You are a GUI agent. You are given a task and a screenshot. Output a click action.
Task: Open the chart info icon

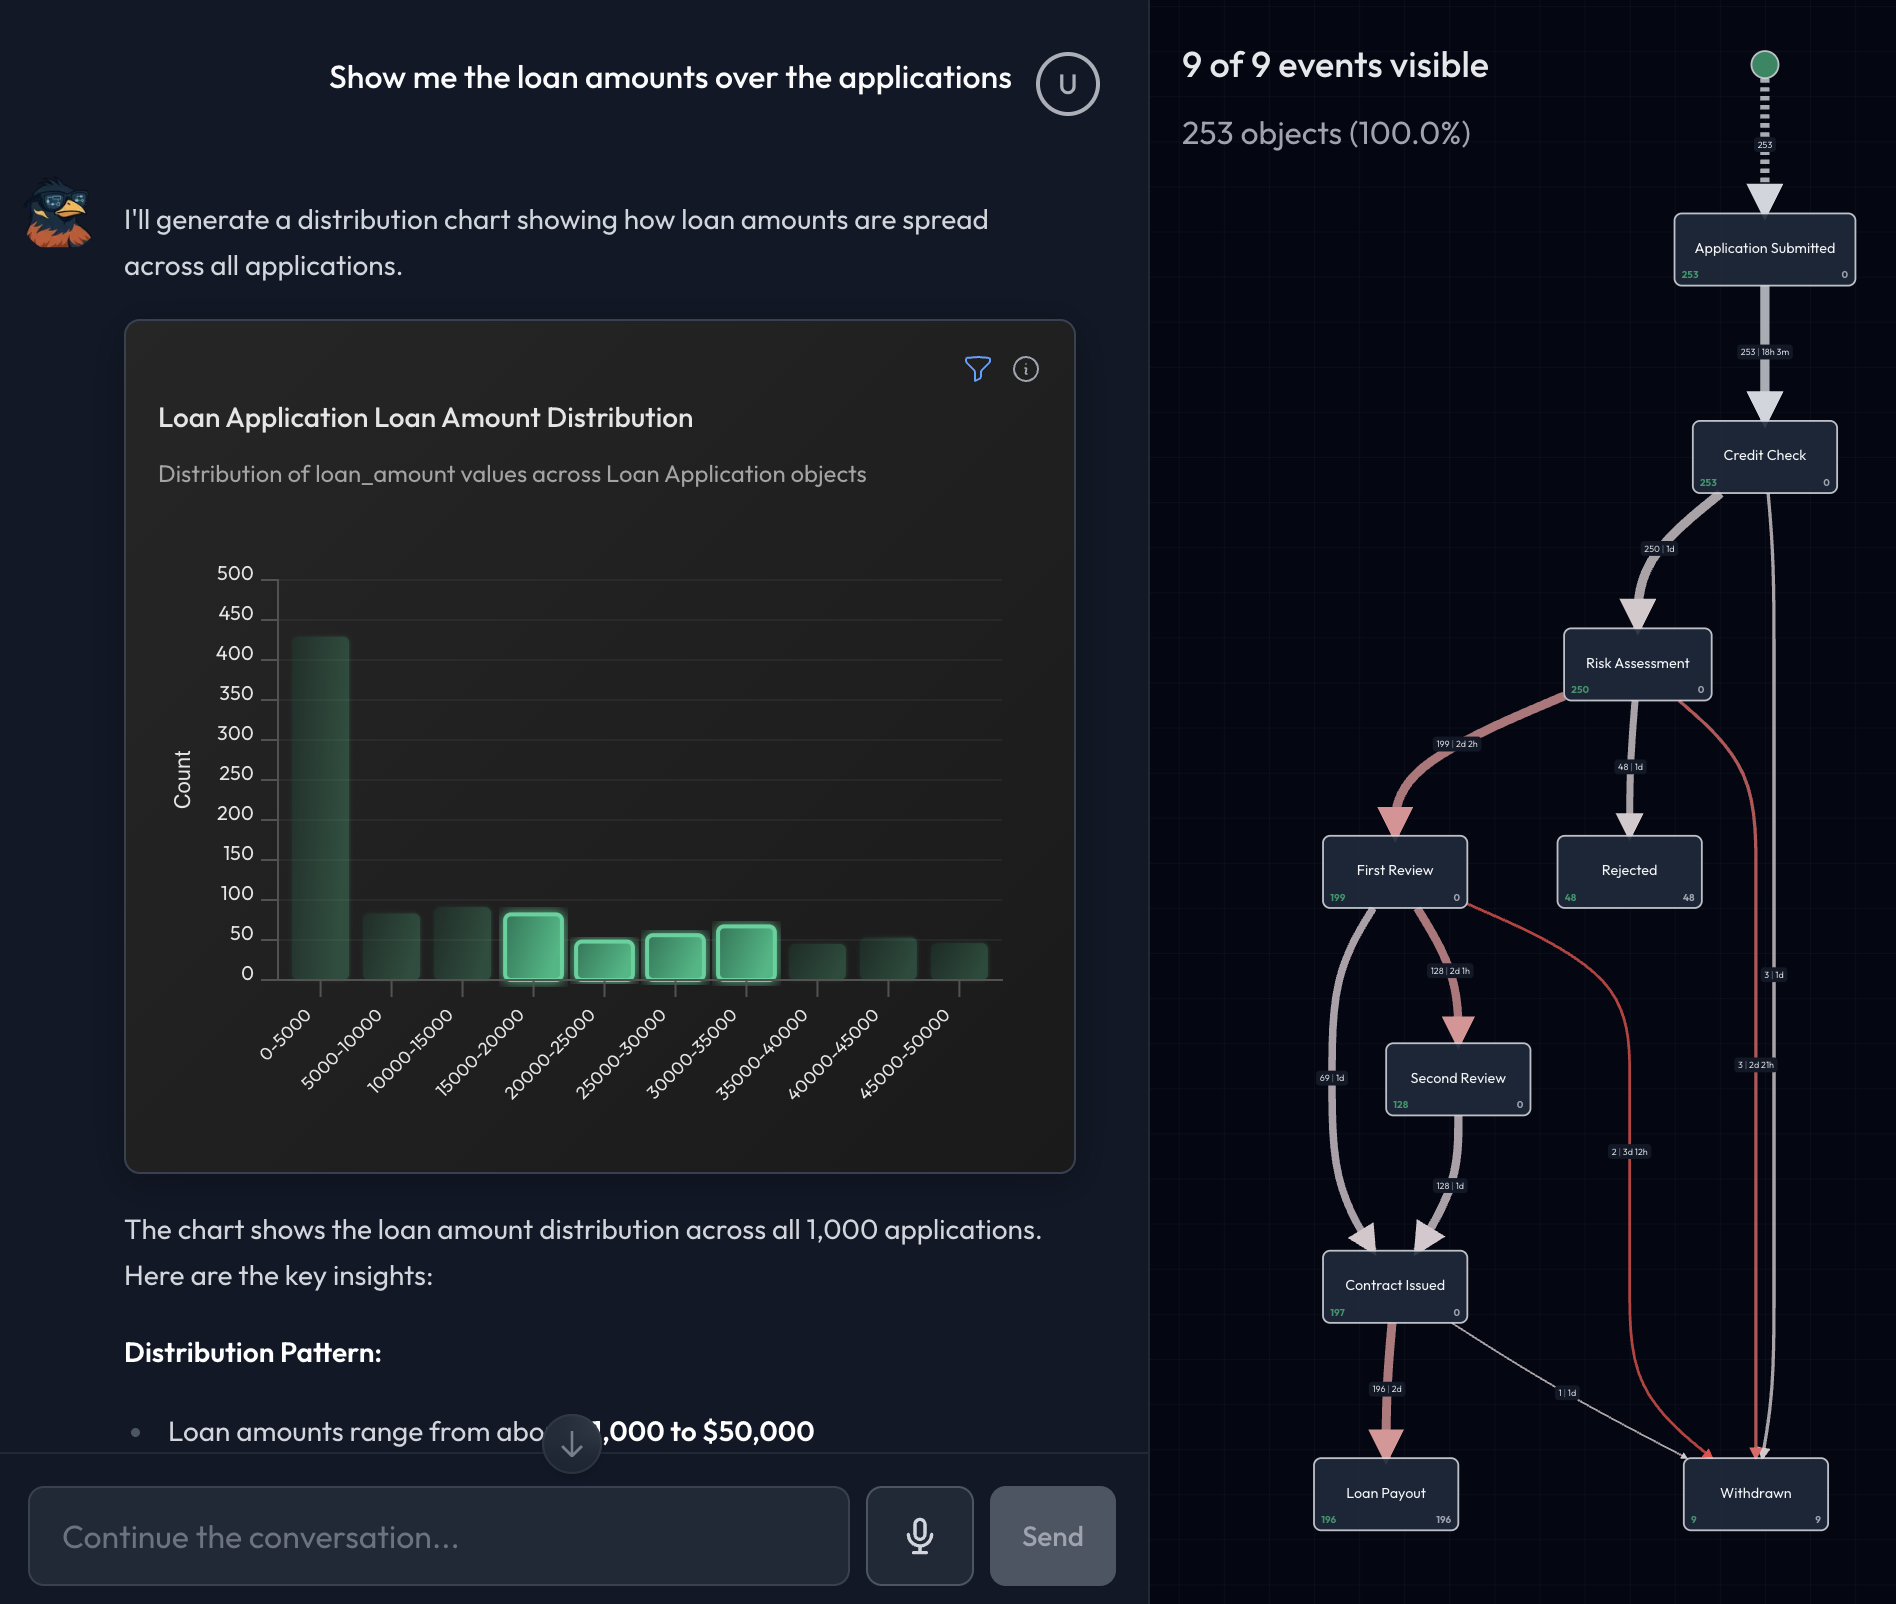[x=1025, y=369]
